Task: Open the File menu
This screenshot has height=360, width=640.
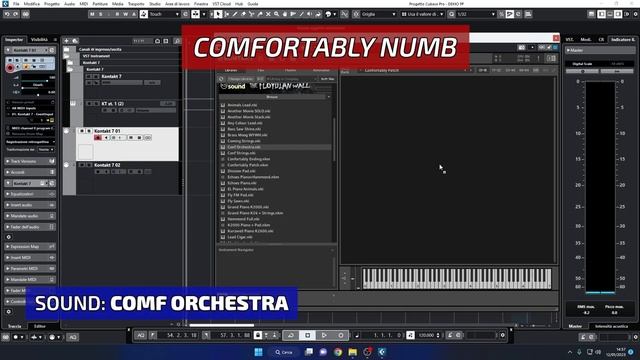Action: (x=16, y=4)
